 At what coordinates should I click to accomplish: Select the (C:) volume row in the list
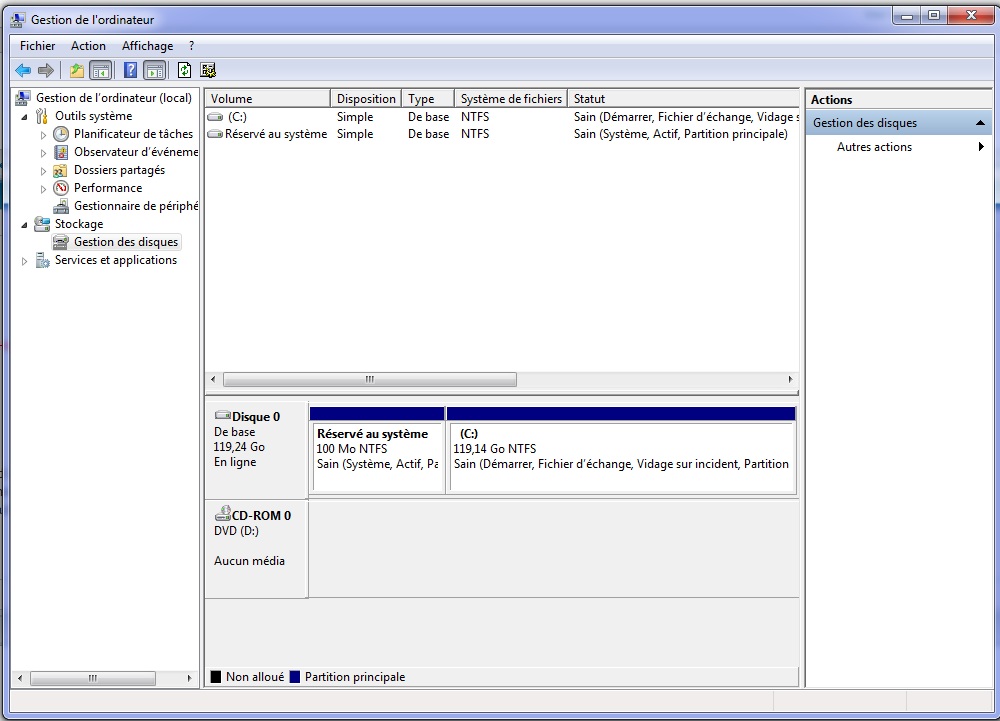tap(502, 117)
